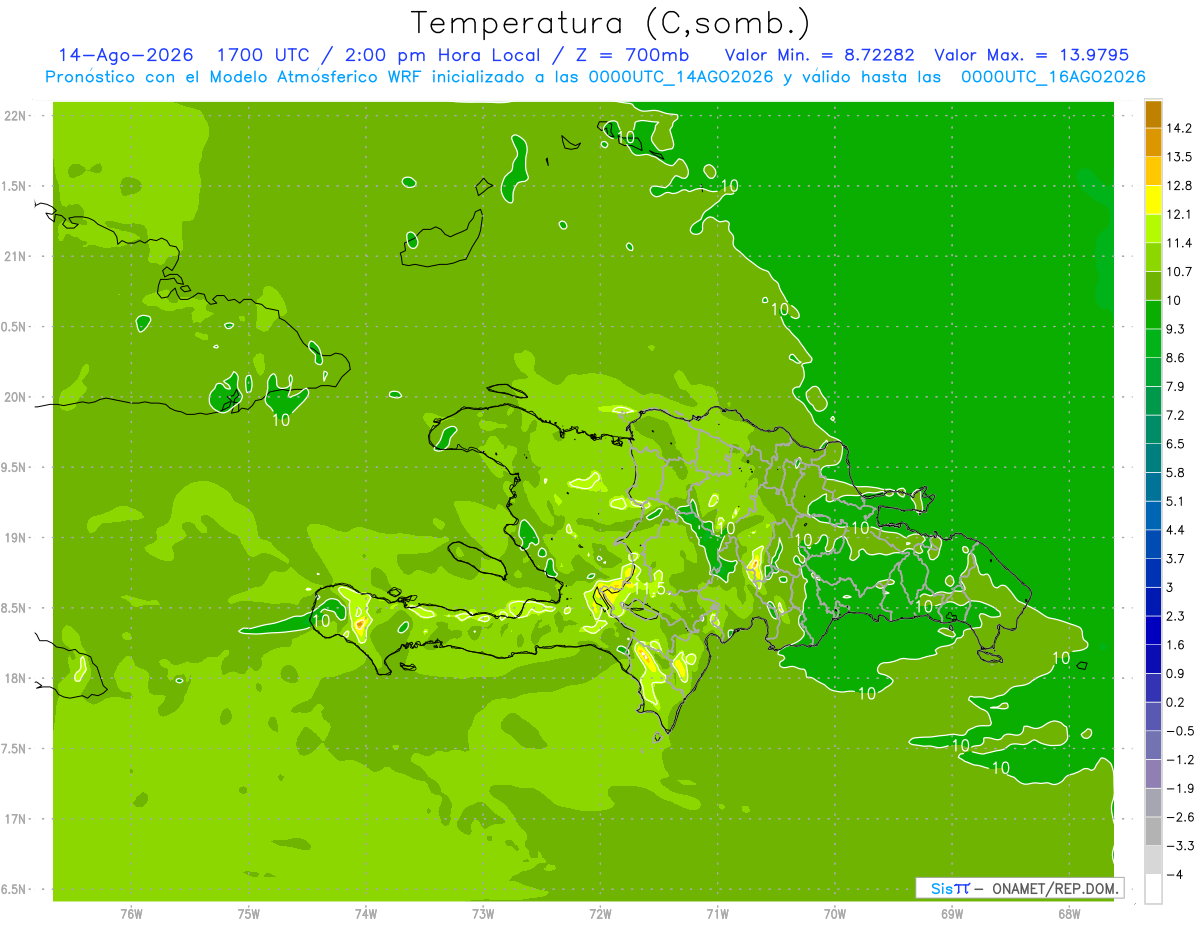Click the '75W' longitude label
The image size is (1200, 927).
click(x=249, y=913)
